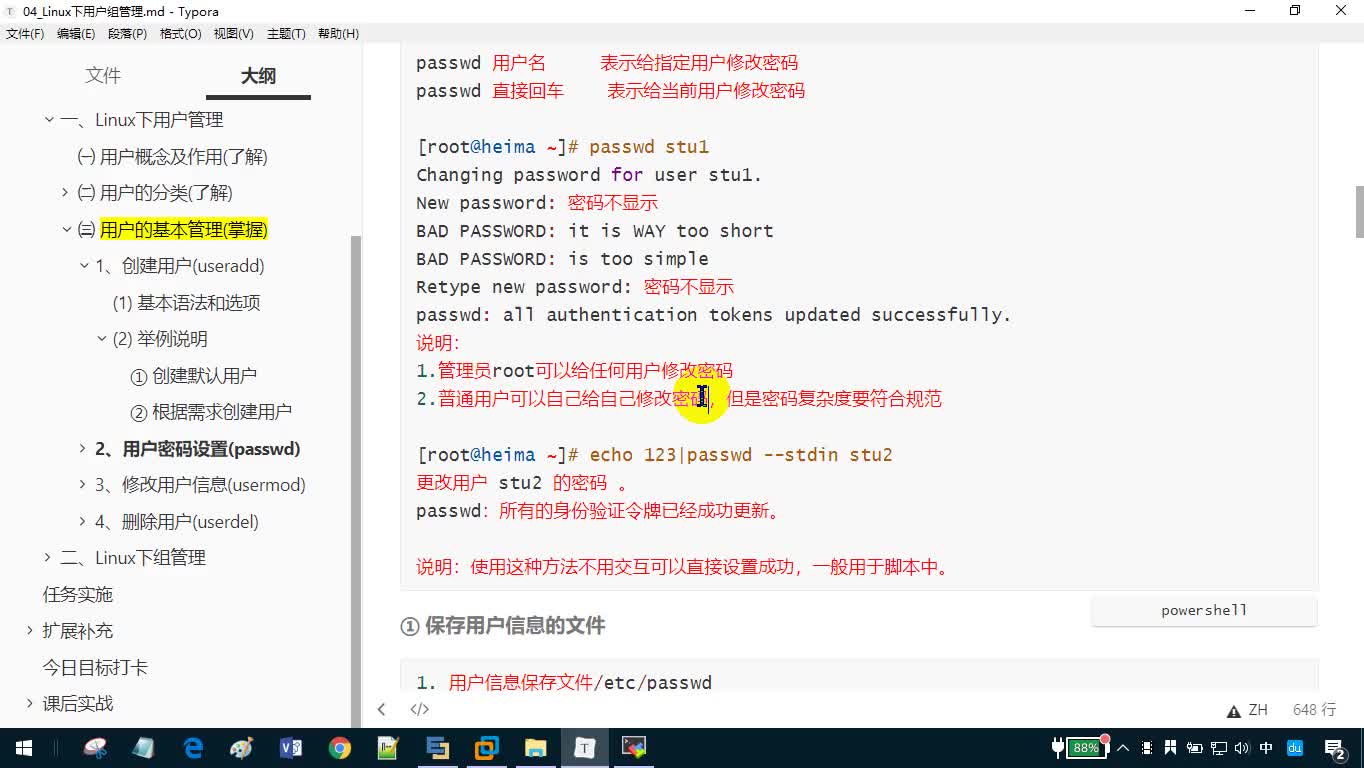1364x768 pixels.
Task: Open 视图(V) menu
Action: pos(233,34)
